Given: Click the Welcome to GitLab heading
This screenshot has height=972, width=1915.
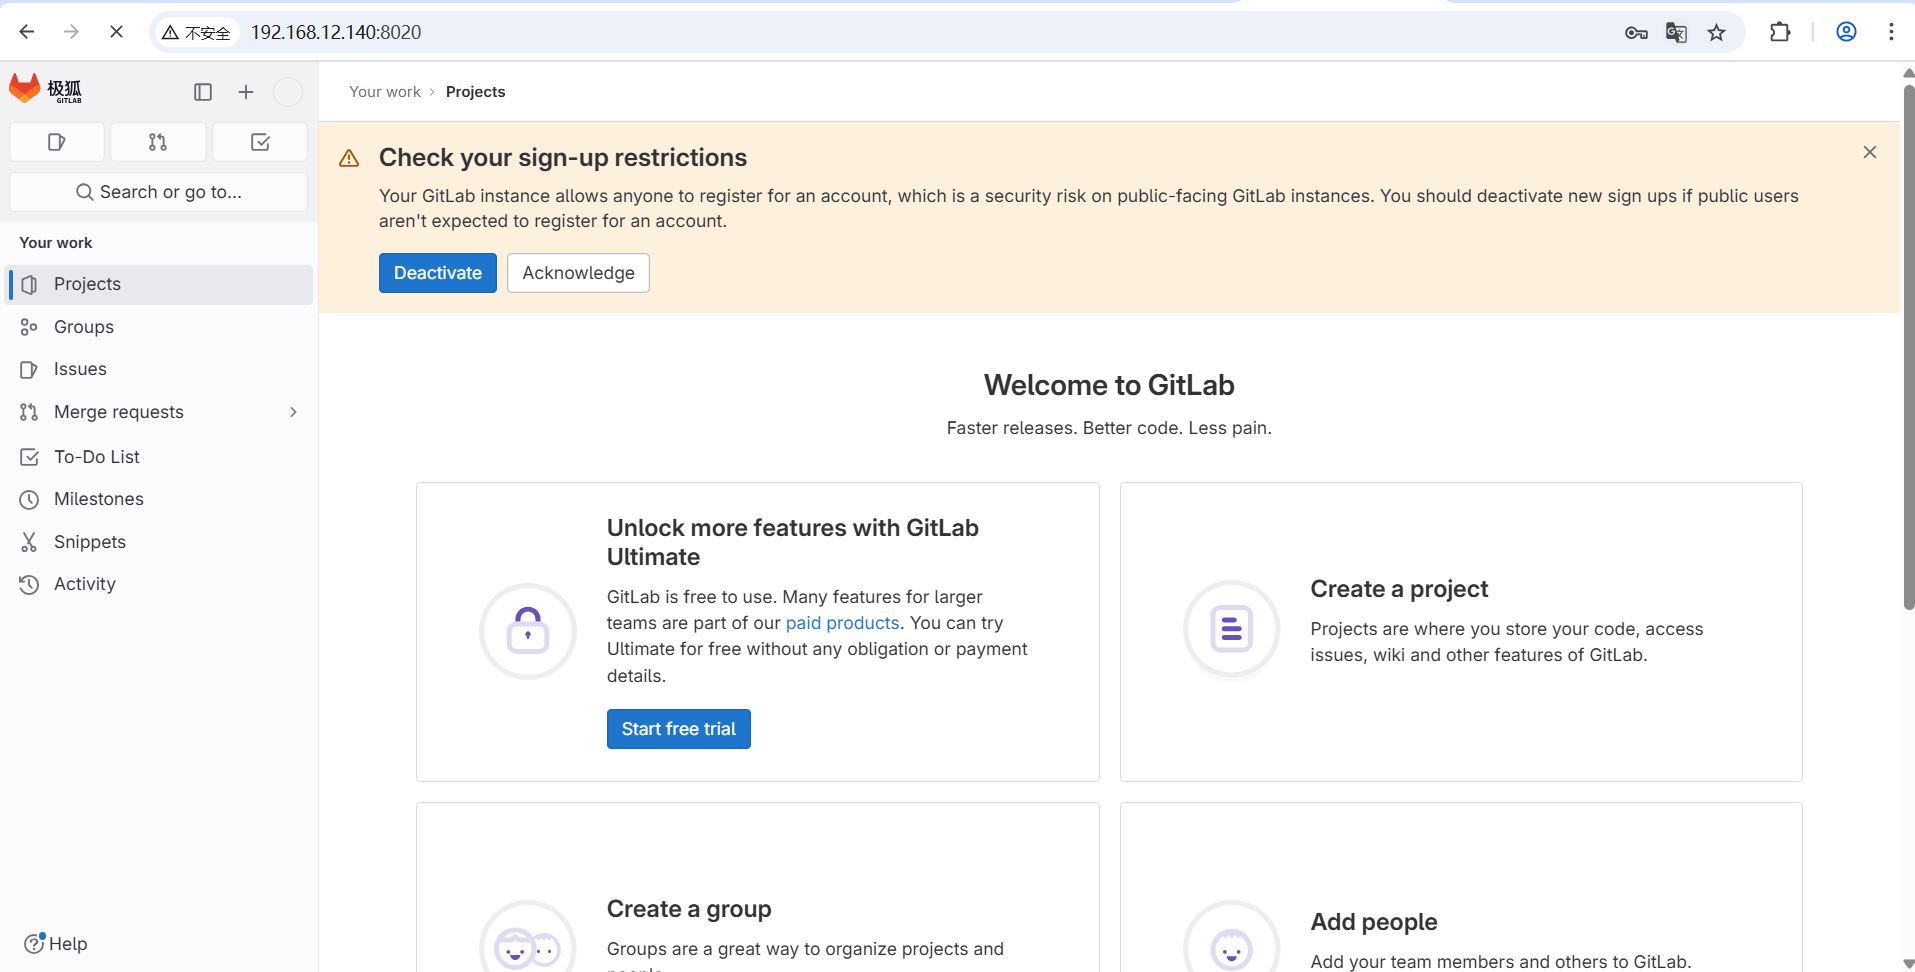Looking at the screenshot, I should 1109,385.
